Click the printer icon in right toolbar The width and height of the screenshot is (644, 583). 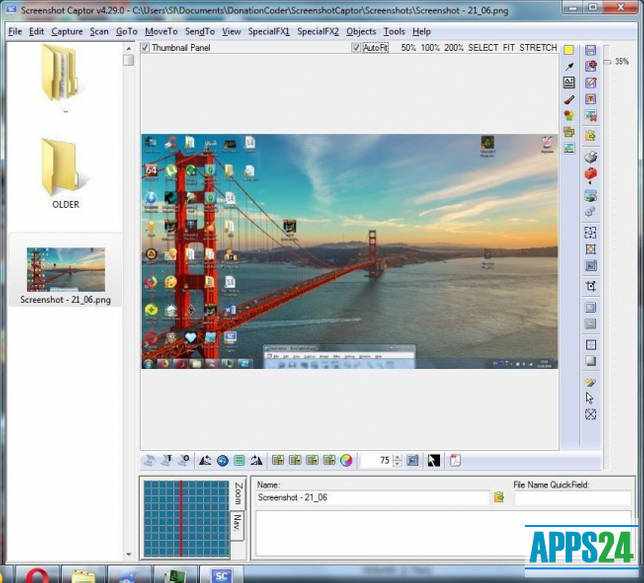[591, 157]
